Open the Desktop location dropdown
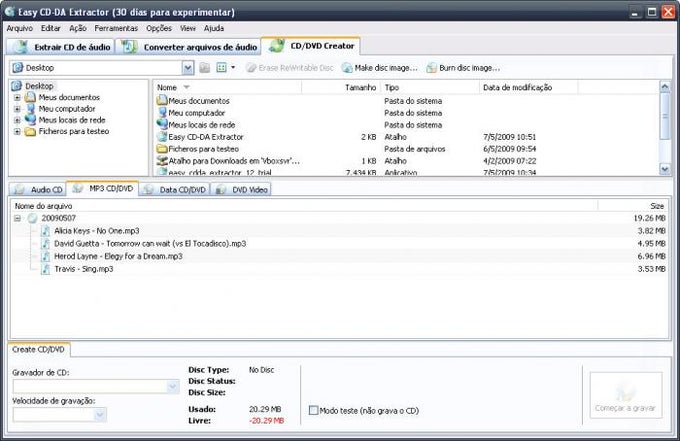The image size is (680, 441). tap(188, 68)
